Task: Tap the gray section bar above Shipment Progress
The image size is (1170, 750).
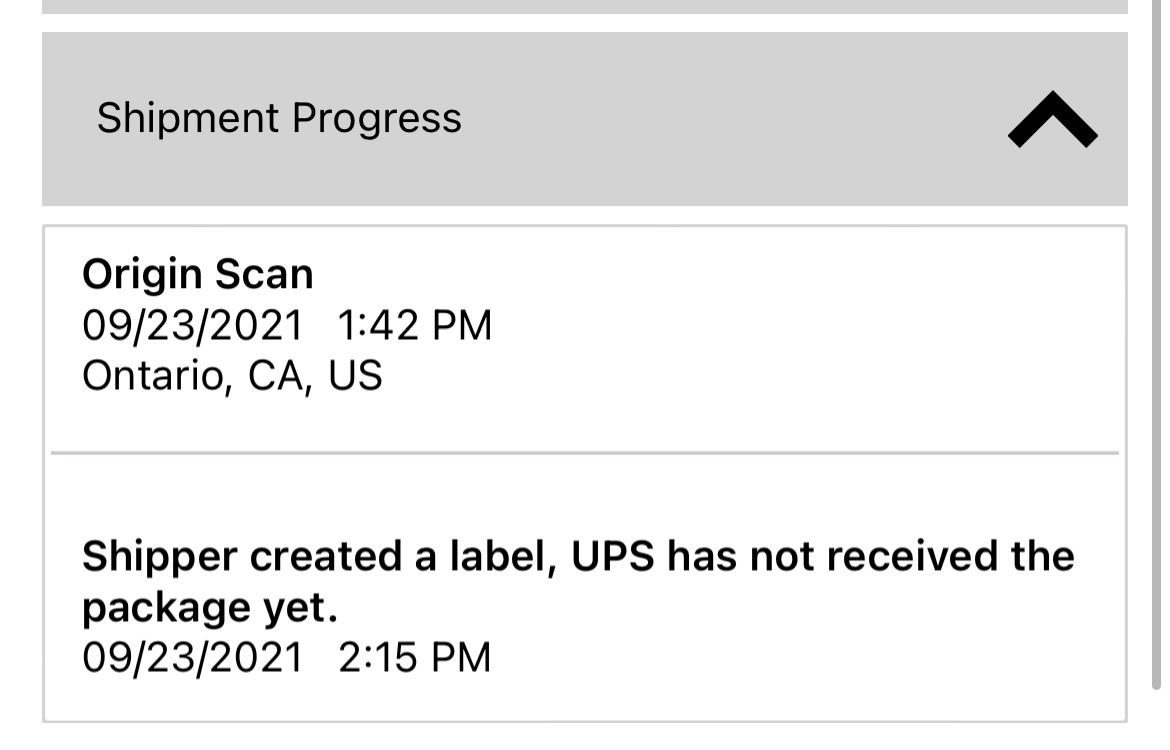Action: coord(585,6)
